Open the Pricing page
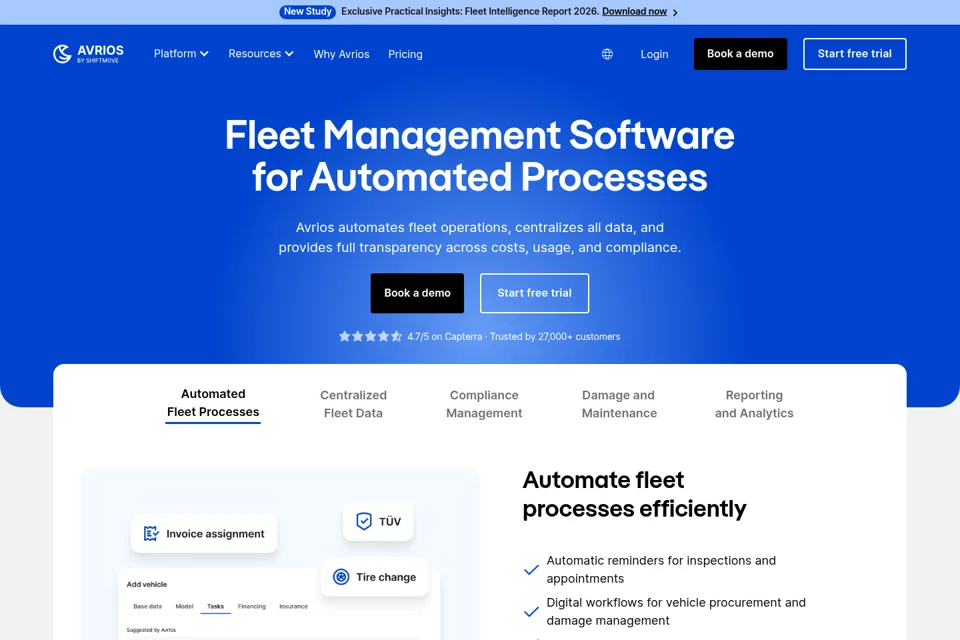 point(405,54)
